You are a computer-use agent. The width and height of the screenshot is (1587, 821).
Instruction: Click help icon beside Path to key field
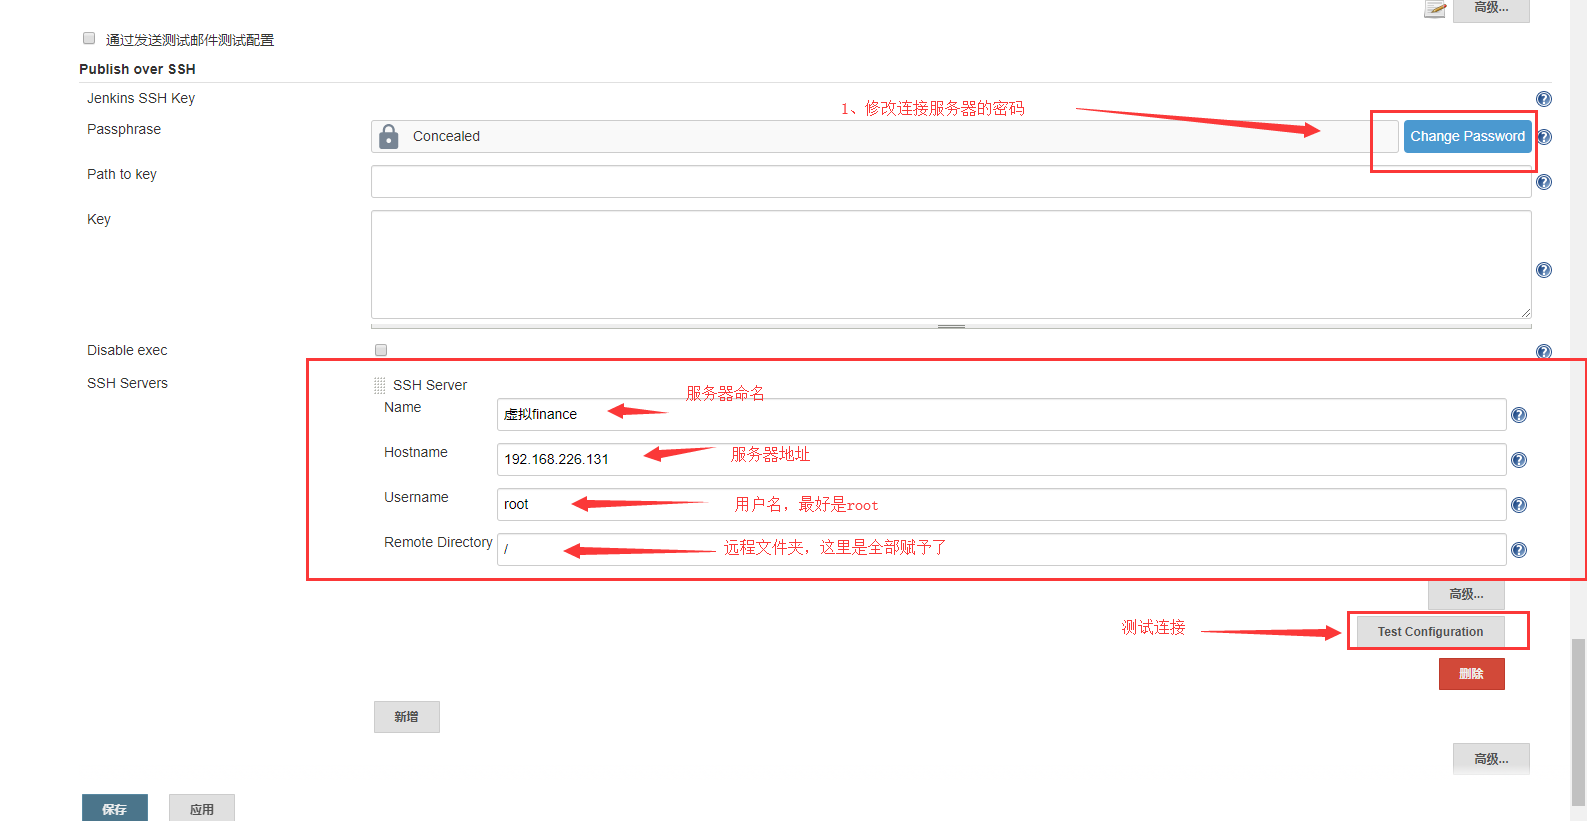coord(1543,182)
